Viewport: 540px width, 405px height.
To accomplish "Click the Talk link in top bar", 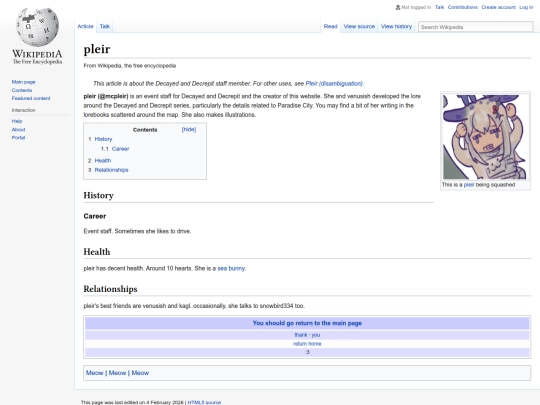I will tap(439, 7).
